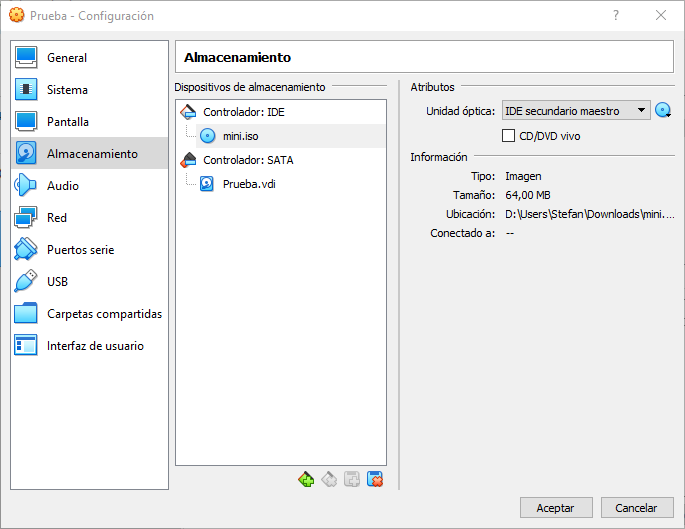Enable the CD/DVD vivo checkbox
The width and height of the screenshot is (685, 529).
[x=508, y=136]
